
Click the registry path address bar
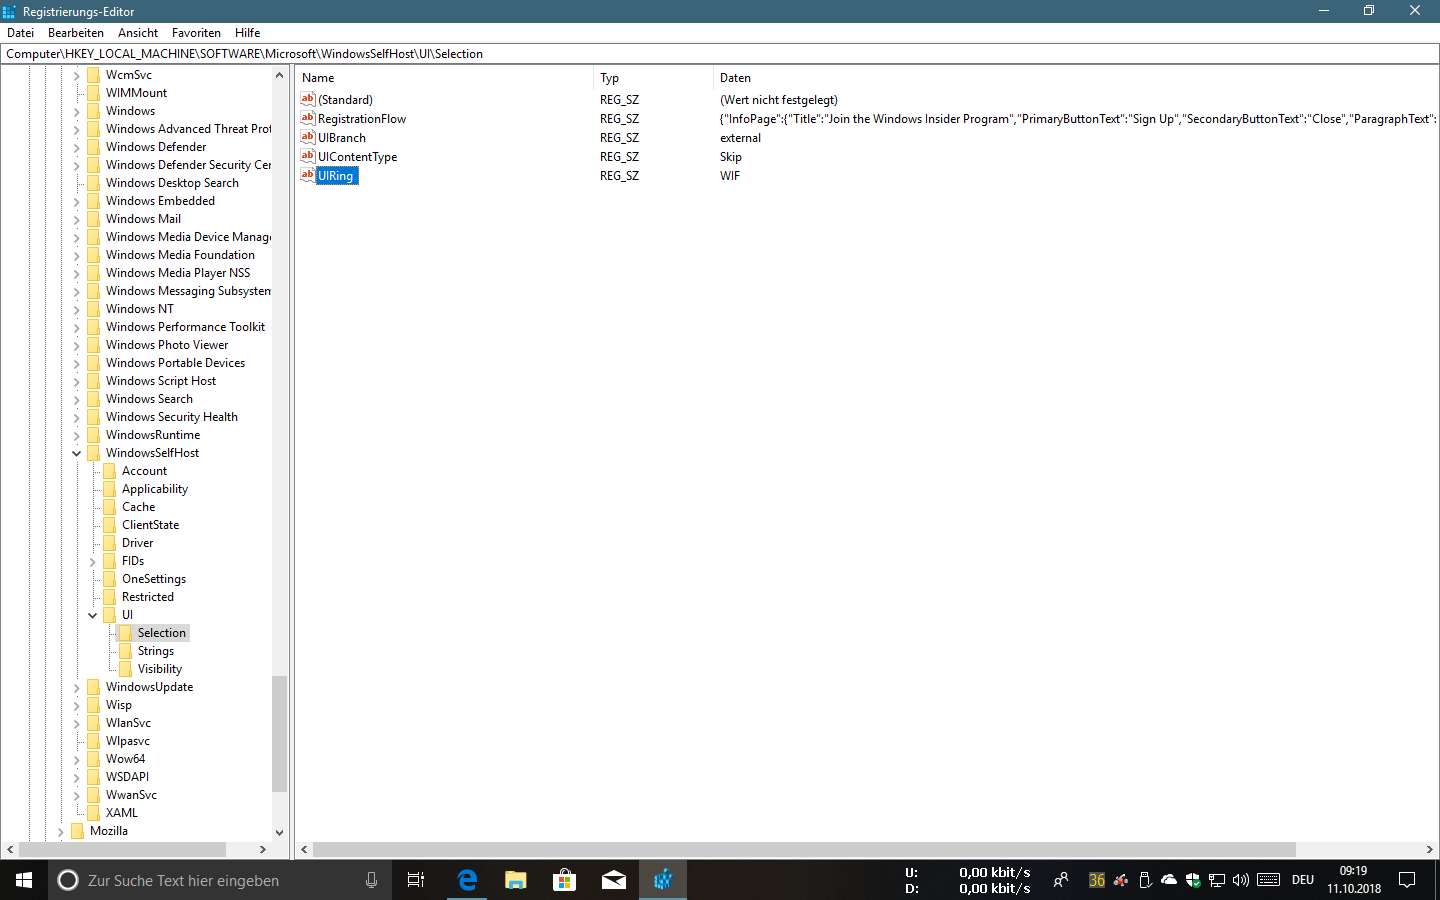tap(720, 53)
